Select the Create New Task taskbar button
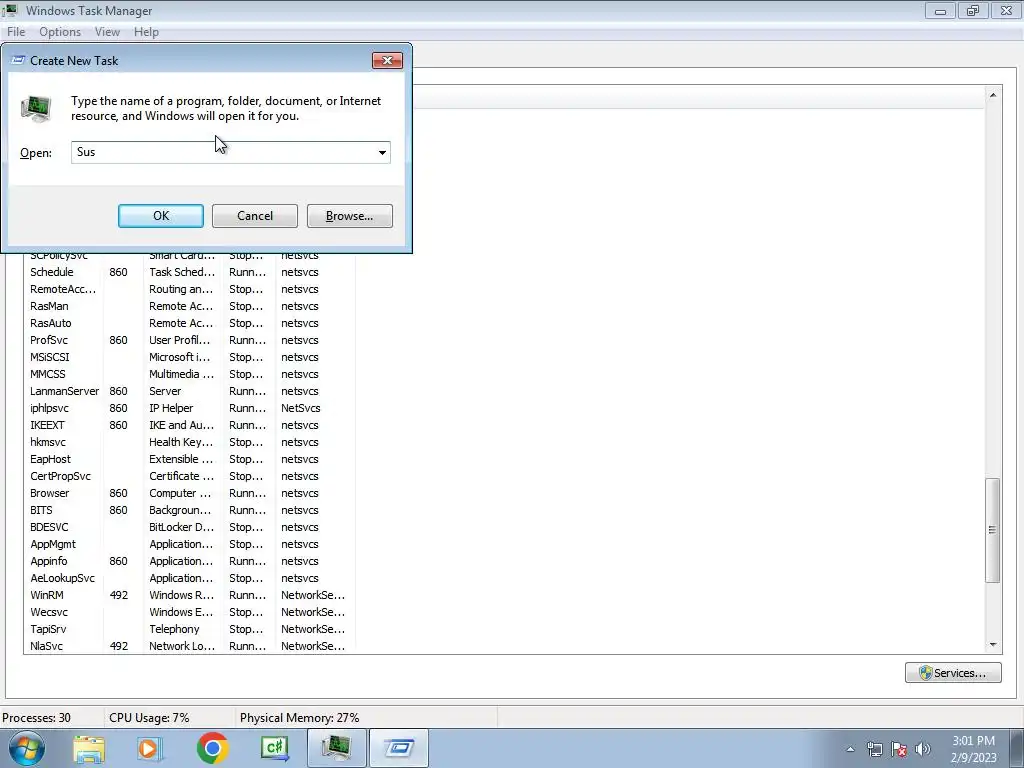Image resolution: width=1024 pixels, height=768 pixels. pos(399,748)
